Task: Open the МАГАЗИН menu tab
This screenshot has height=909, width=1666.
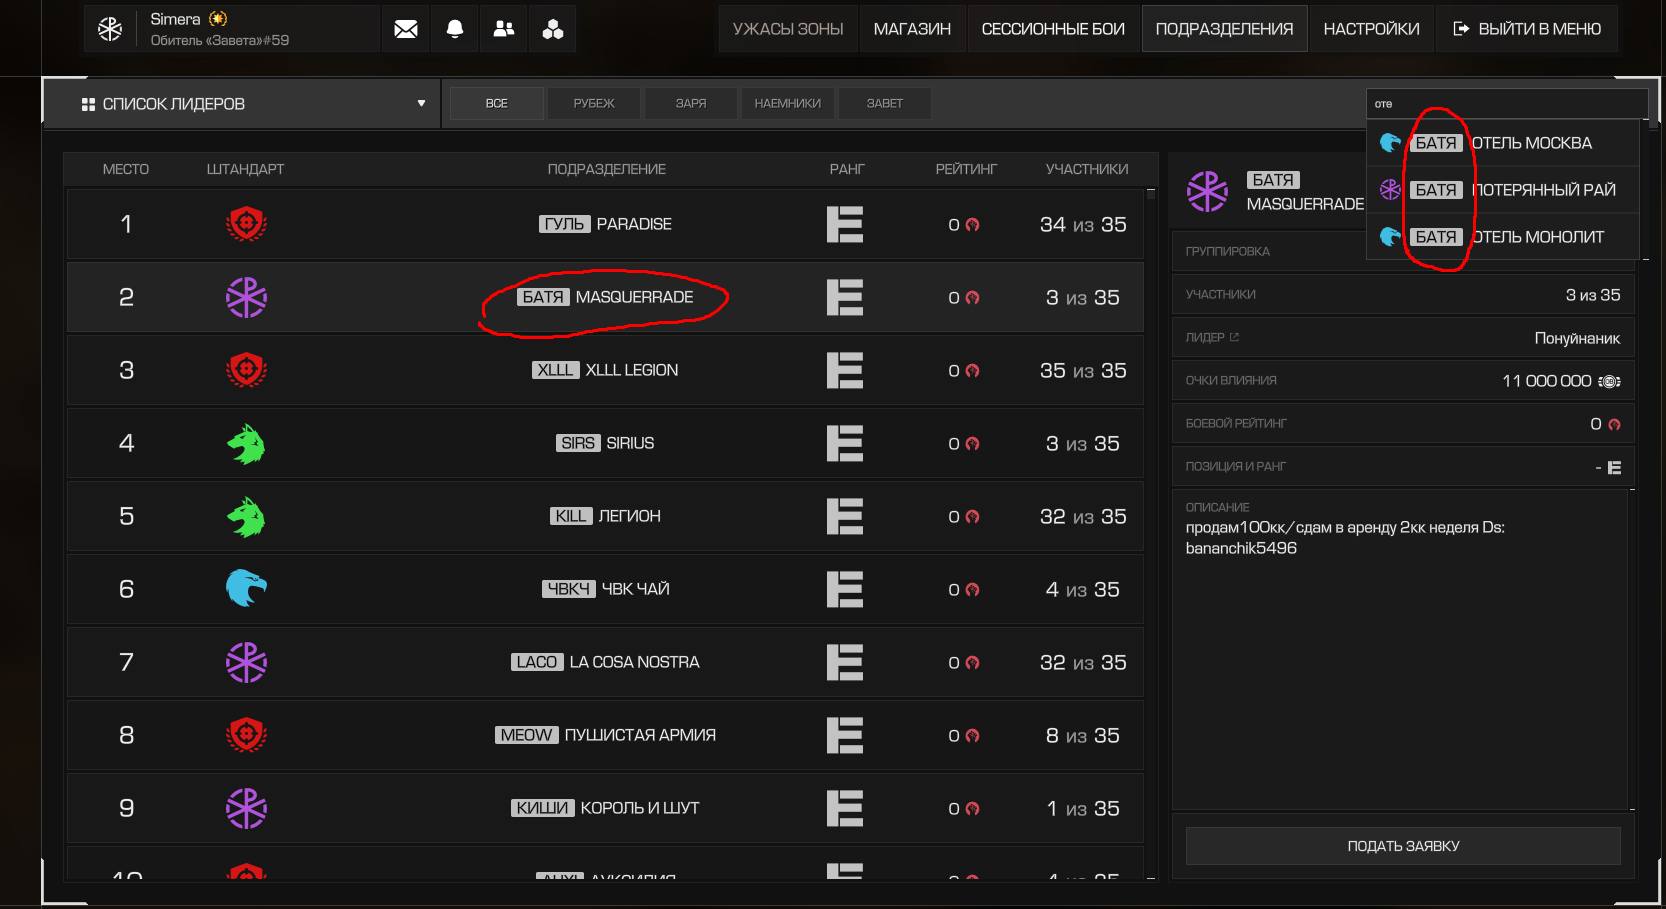Action: (912, 29)
